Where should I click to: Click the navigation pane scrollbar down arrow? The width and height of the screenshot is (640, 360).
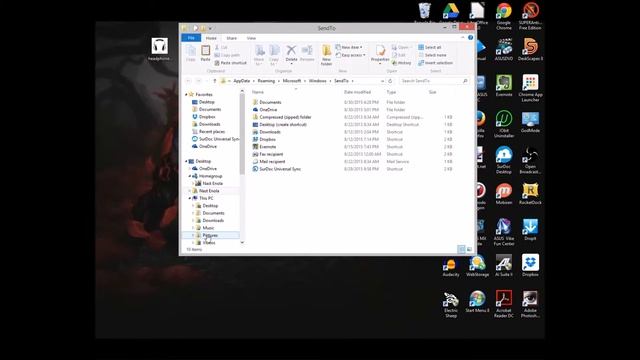pos(242,242)
